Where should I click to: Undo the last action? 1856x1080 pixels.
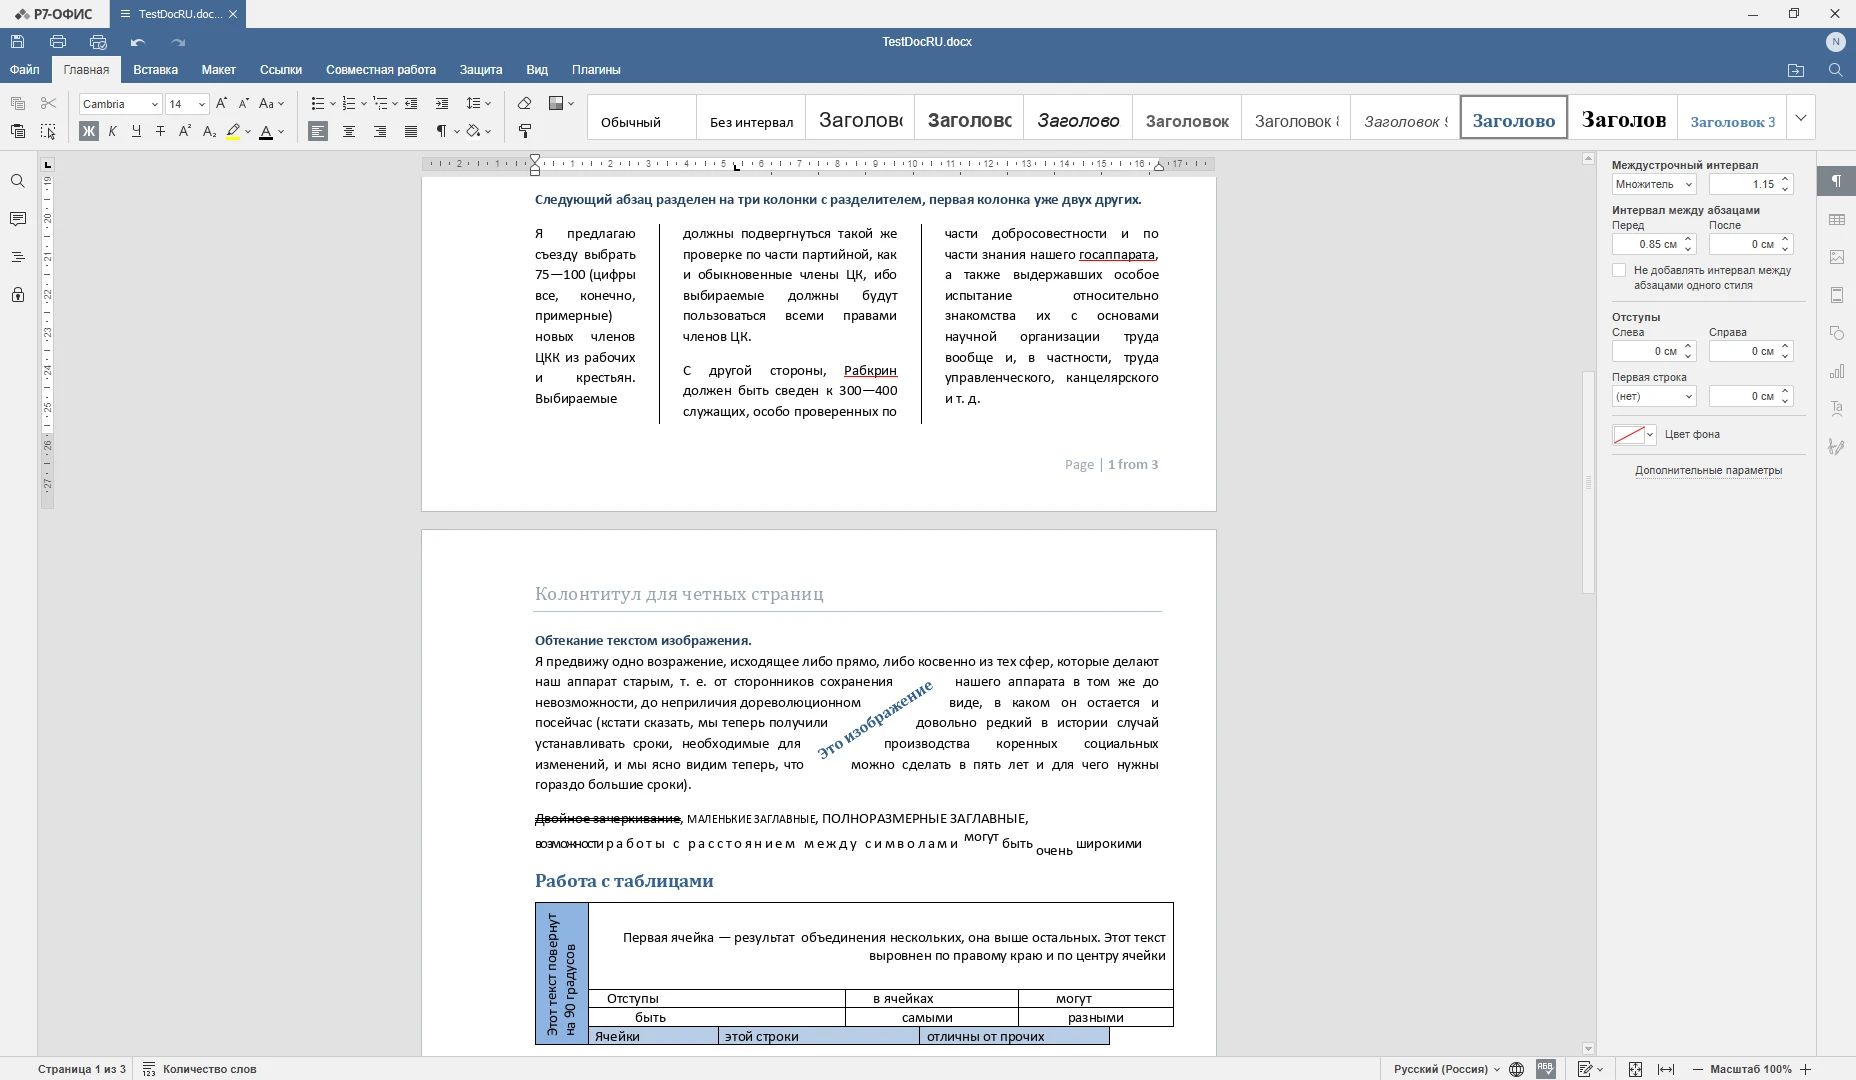138,42
